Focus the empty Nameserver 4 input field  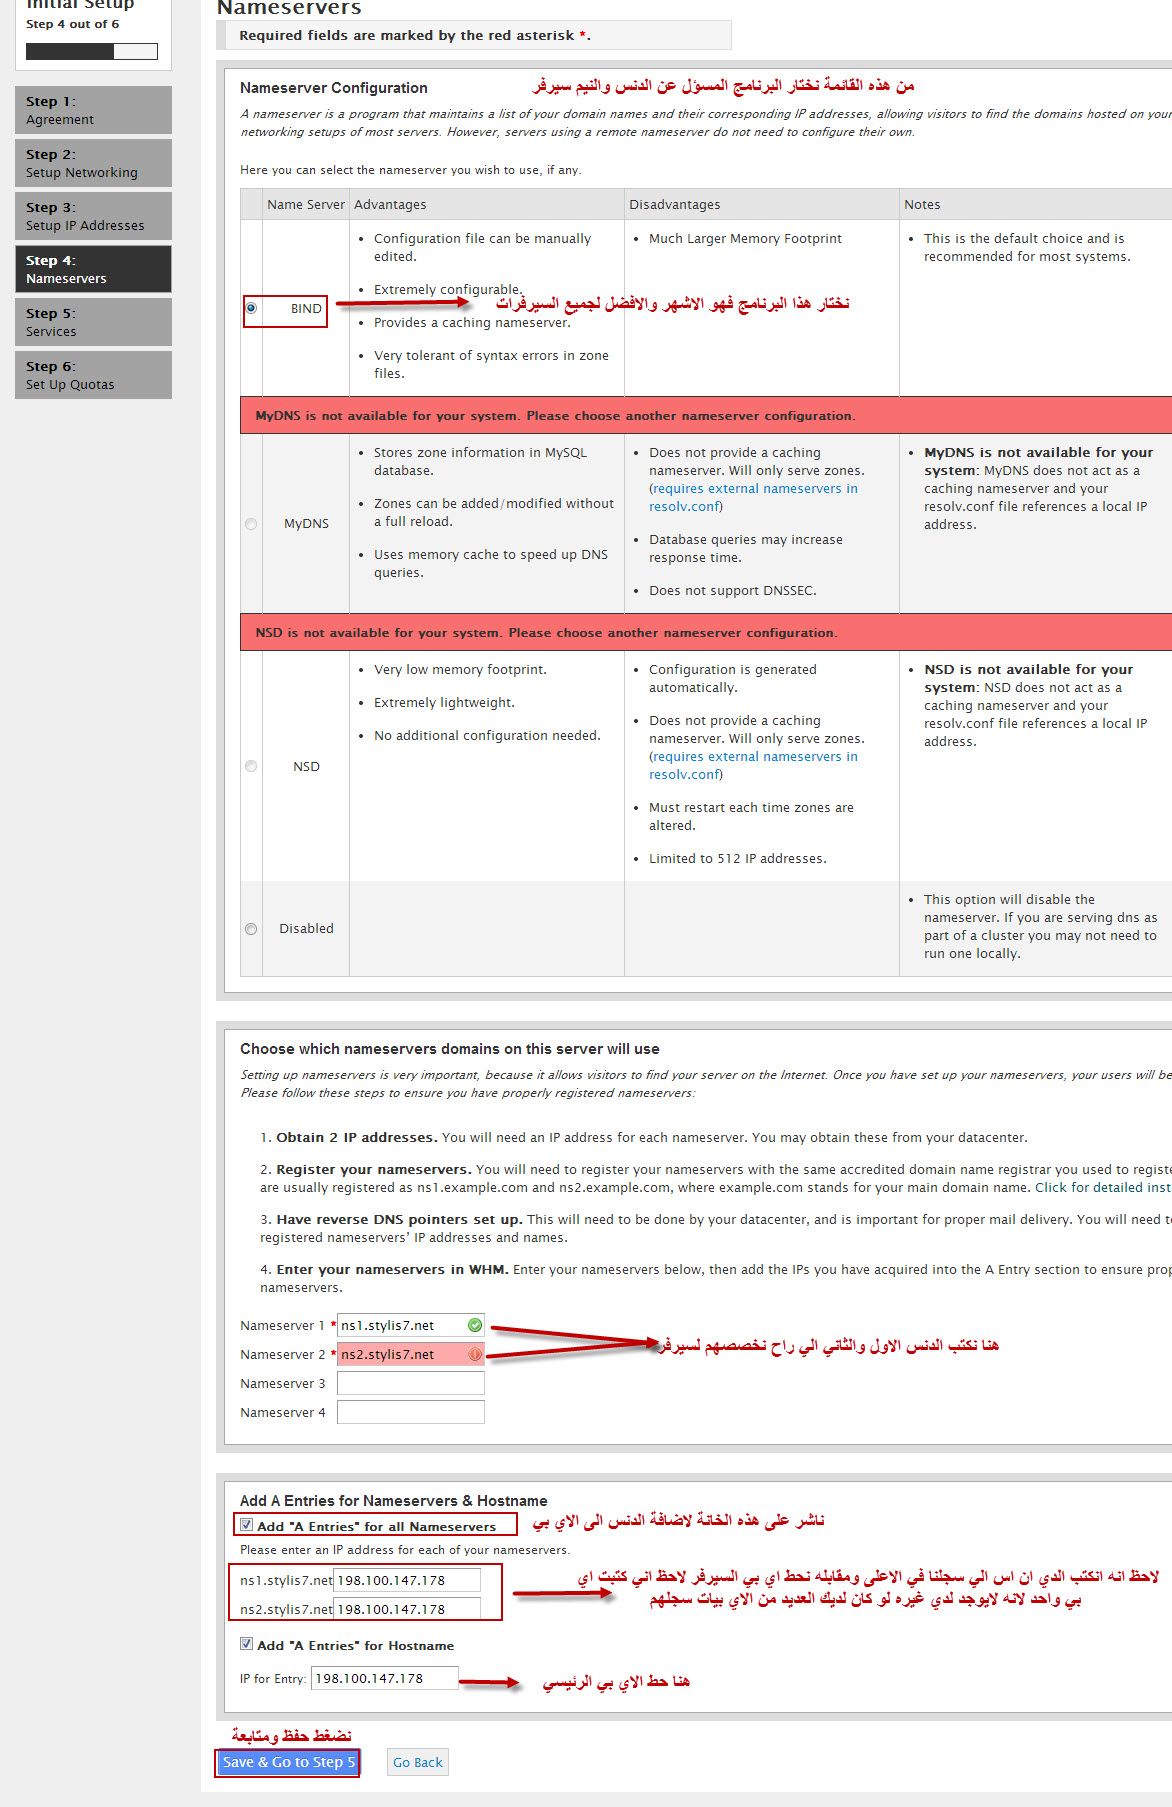[x=411, y=1412]
